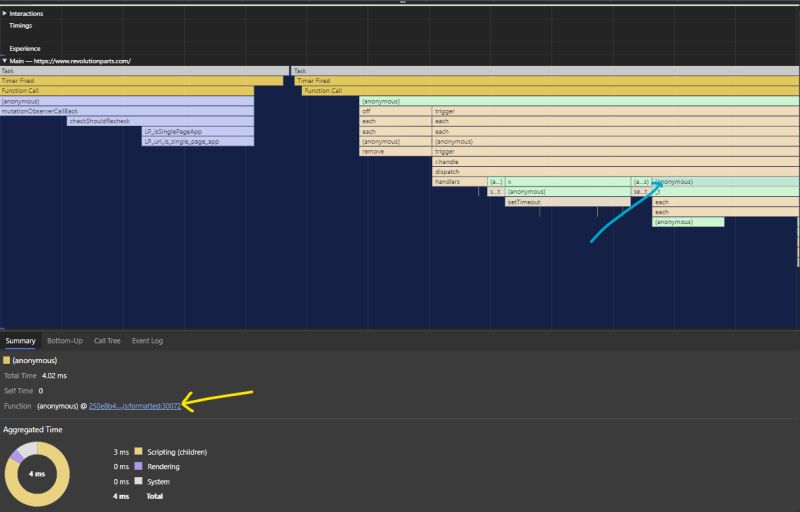Switch to the Bottom-Up tab
800x512 pixels.
point(65,341)
